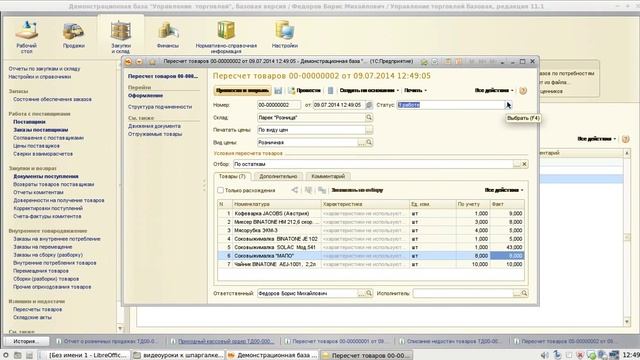The height and width of the screenshot is (360, 640).
Task: Open Все действия menu in the background list
Action: [x=597, y=139]
